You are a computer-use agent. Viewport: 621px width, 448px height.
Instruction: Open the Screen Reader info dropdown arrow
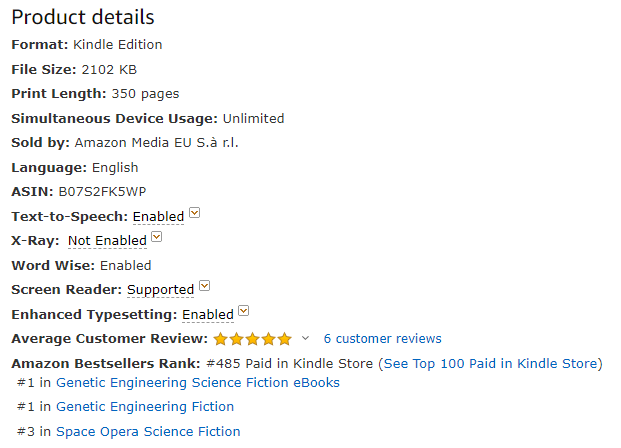(x=205, y=287)
